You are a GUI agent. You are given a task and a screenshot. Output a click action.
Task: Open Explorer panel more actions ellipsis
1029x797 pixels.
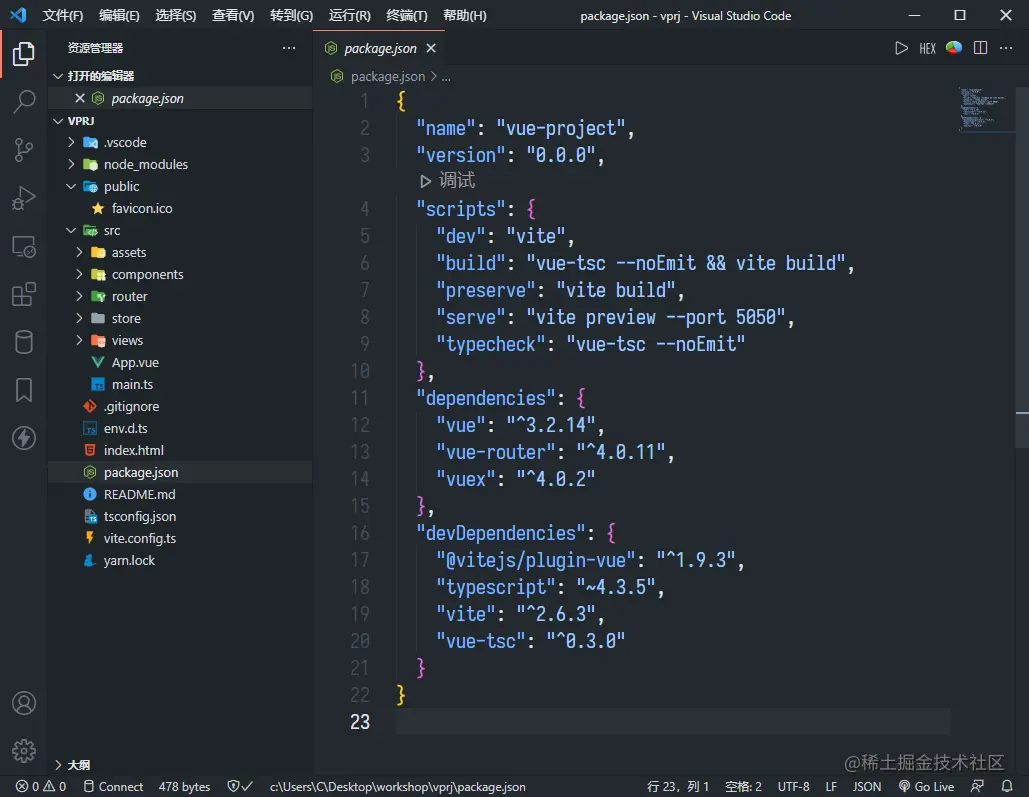coord(289,48)
